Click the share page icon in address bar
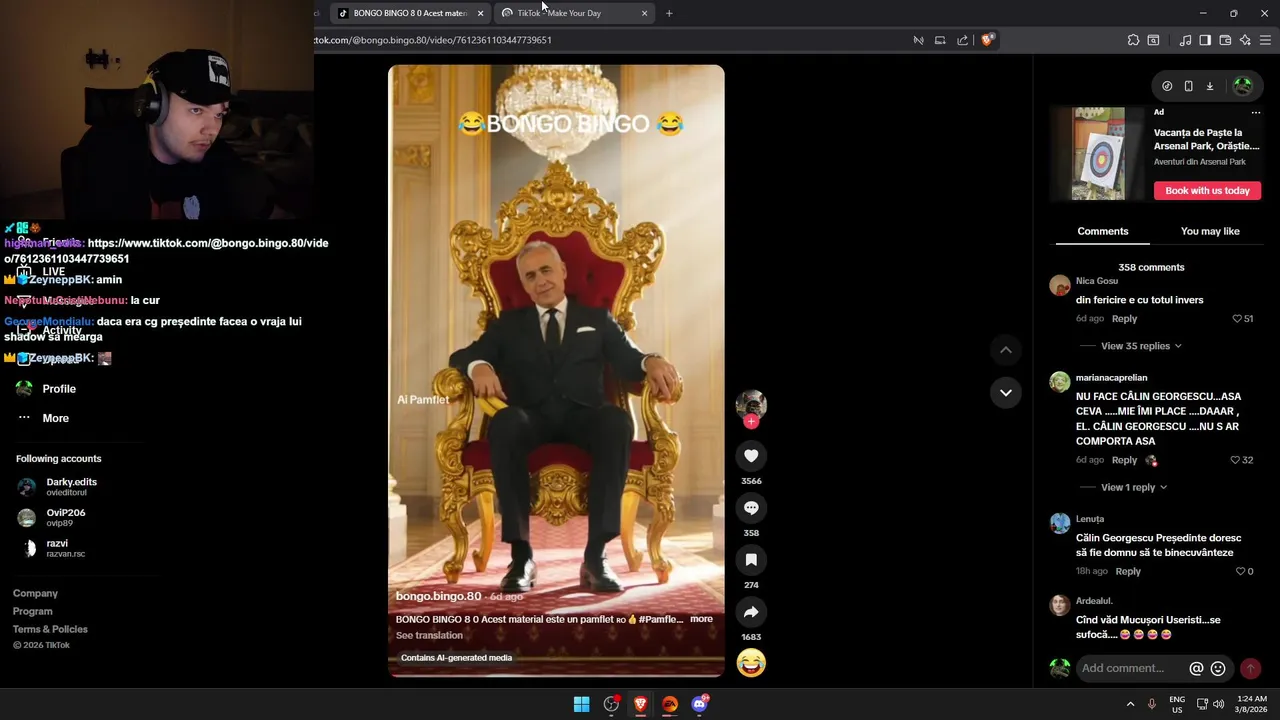The image size is (1280, 720). tap(962, 40)
